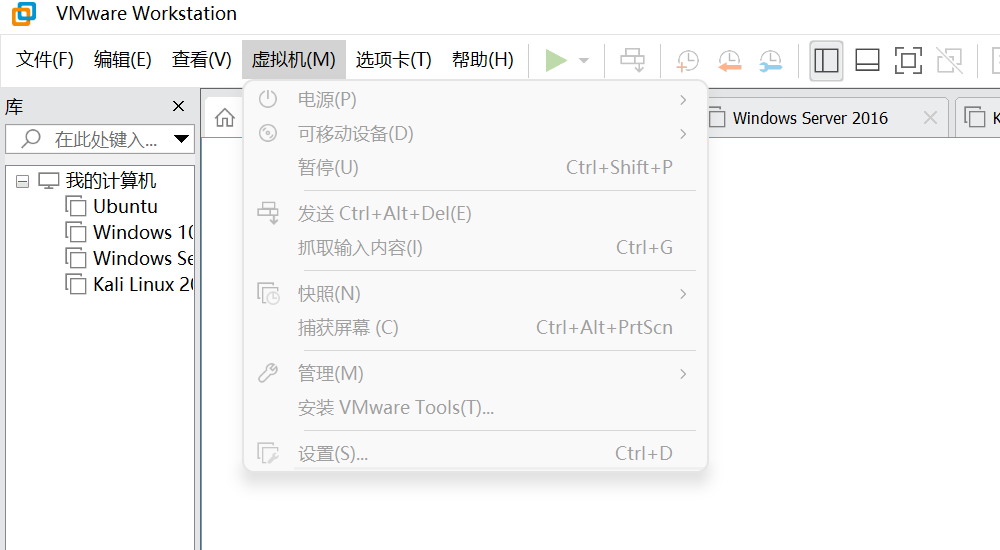
Task: Select Ubuntu in the library tree
Action: (x=125, y=207)
